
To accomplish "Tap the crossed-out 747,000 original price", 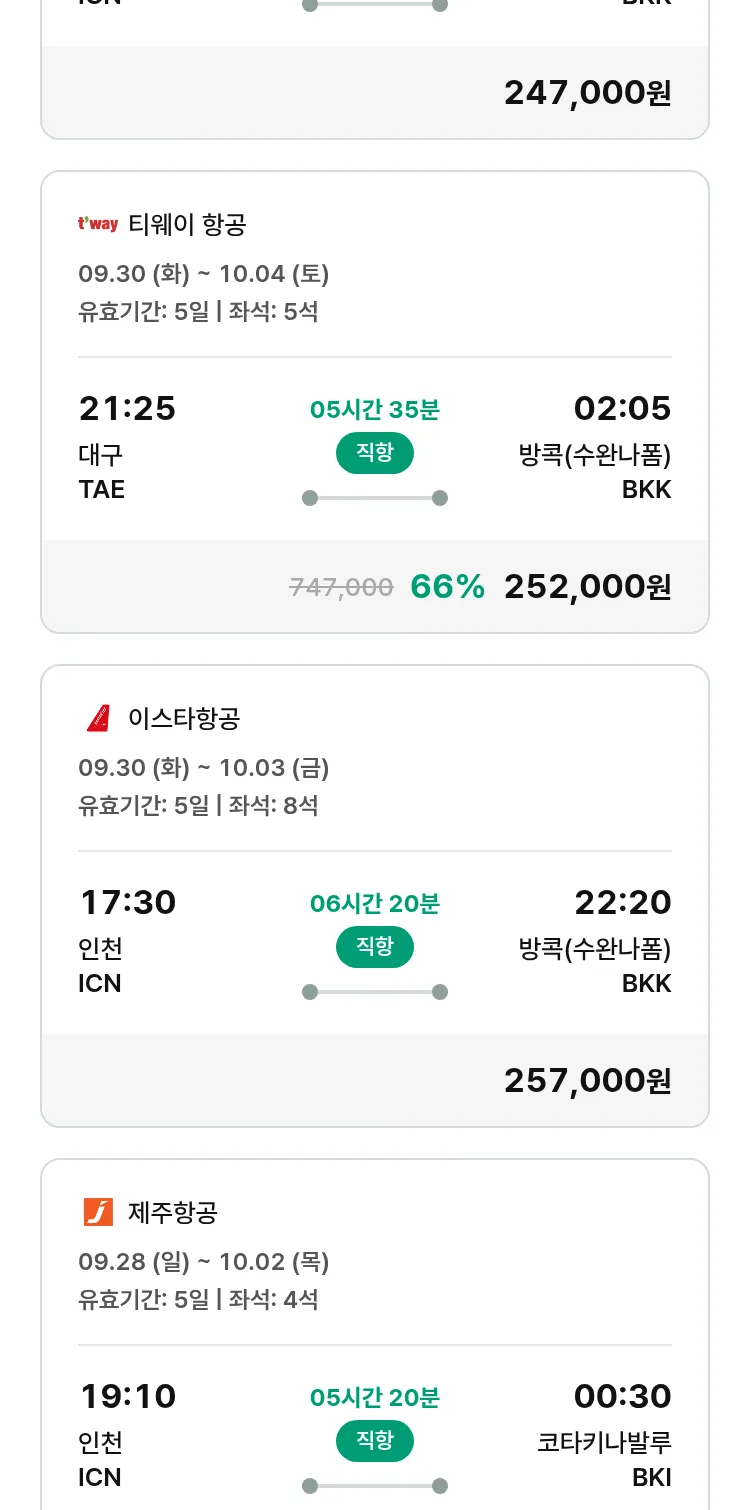I will click(x=341, y=588).
